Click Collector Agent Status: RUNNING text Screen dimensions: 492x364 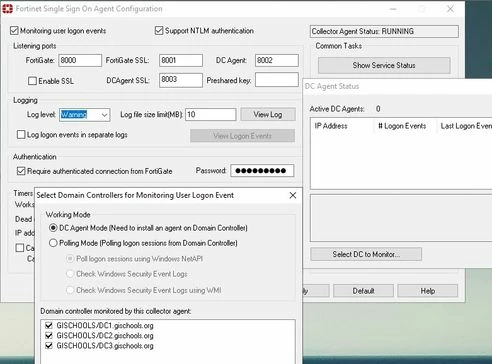(x=363, y=31)
